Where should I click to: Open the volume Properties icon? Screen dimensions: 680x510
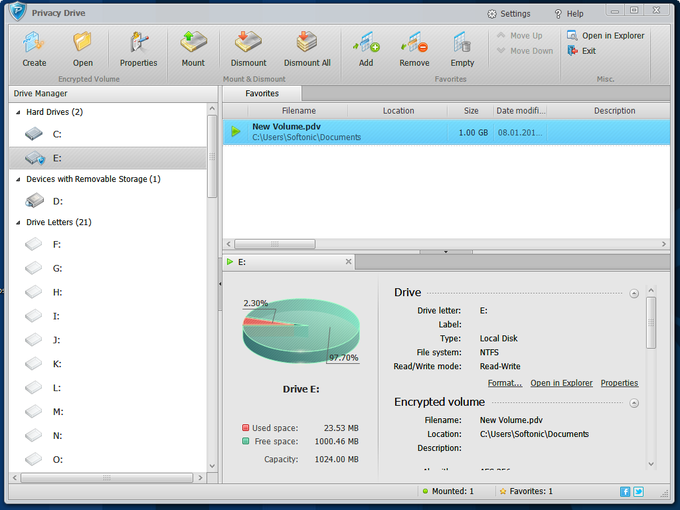click(x=138, y=42)
